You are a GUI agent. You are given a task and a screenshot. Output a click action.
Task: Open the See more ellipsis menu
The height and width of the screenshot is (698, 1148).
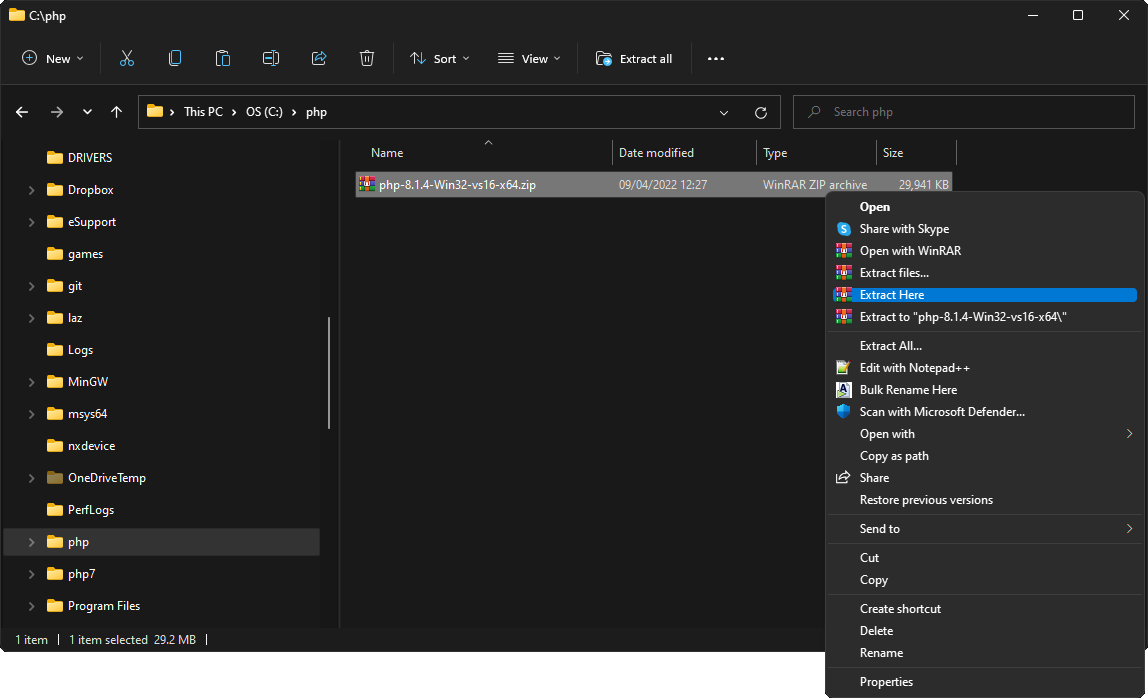pos(715,59)
